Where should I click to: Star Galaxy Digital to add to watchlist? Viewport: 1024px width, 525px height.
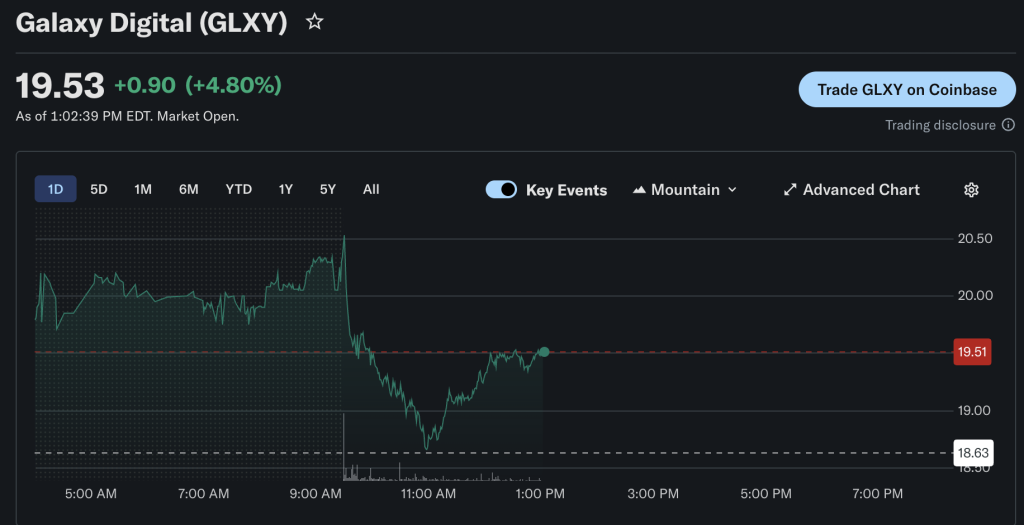tap(314, 22)
